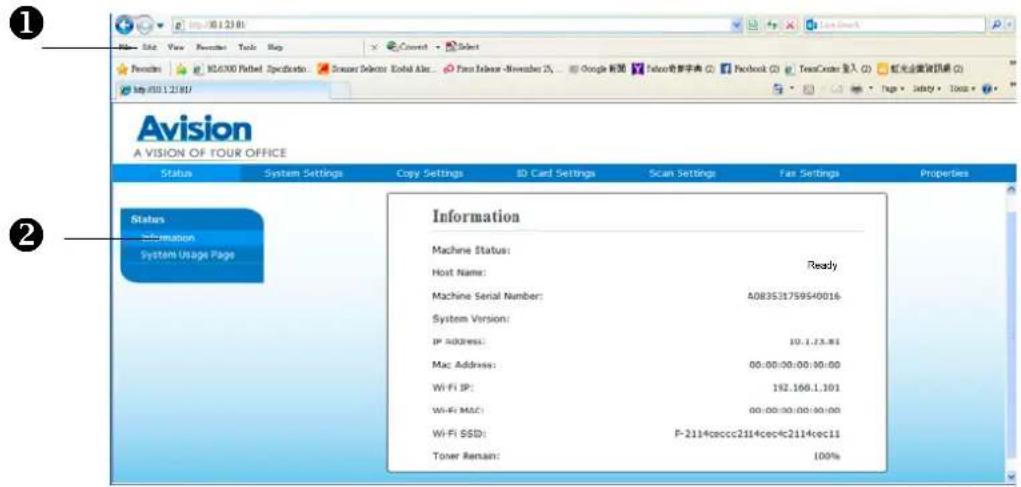
Task: Expand the address bar history dropdown arrow
Action: pos(736,25)
